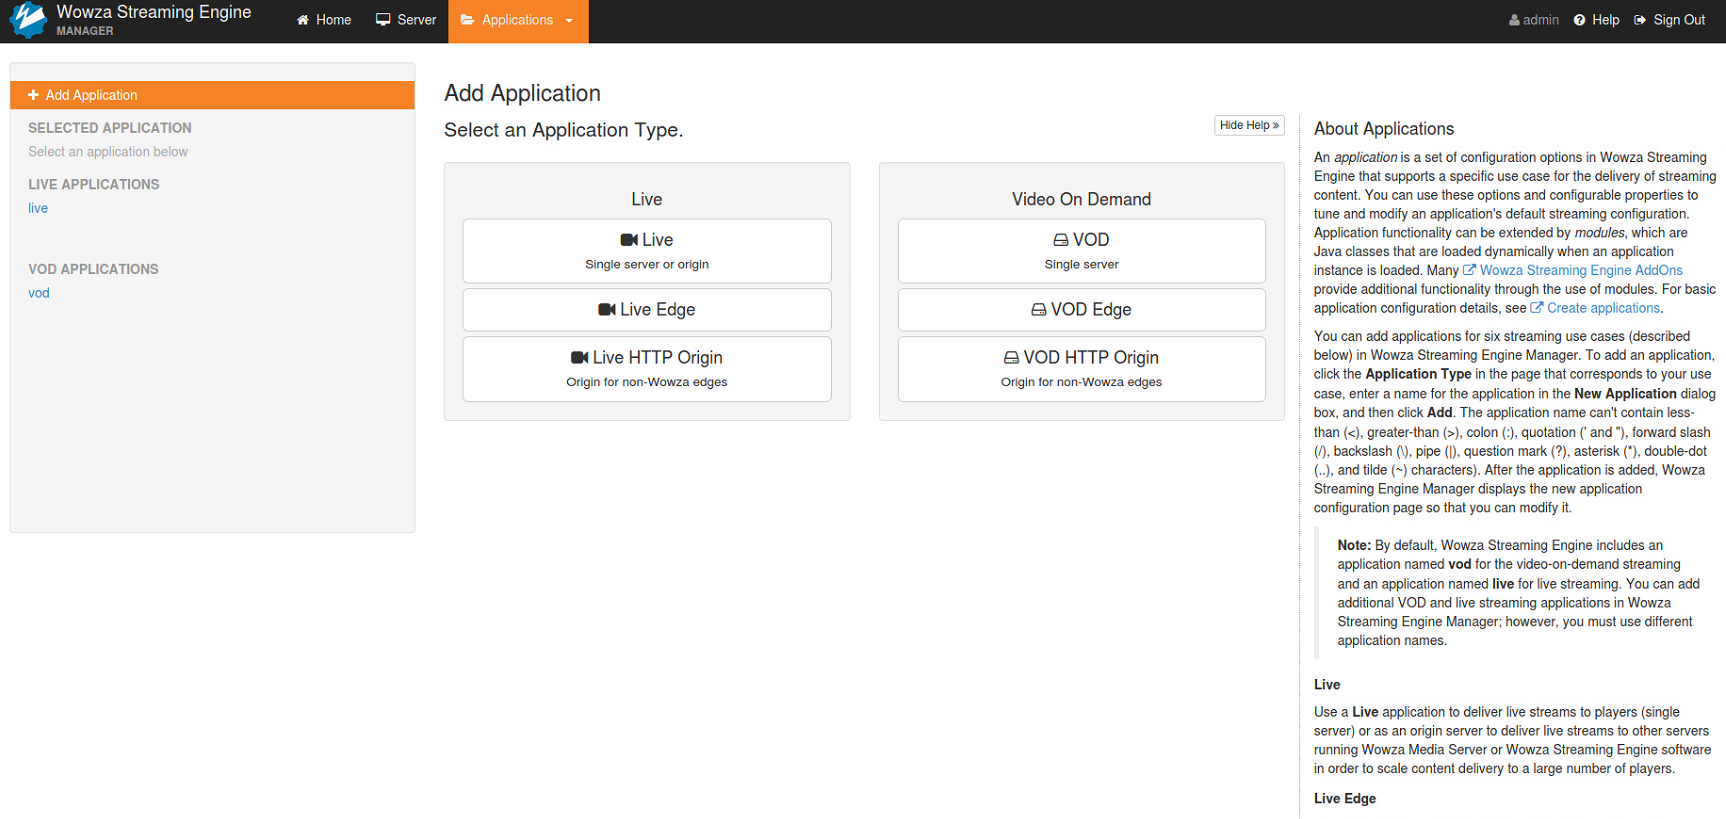
Task: Choose the Live Single server or origin type
Action: [647, 251]
